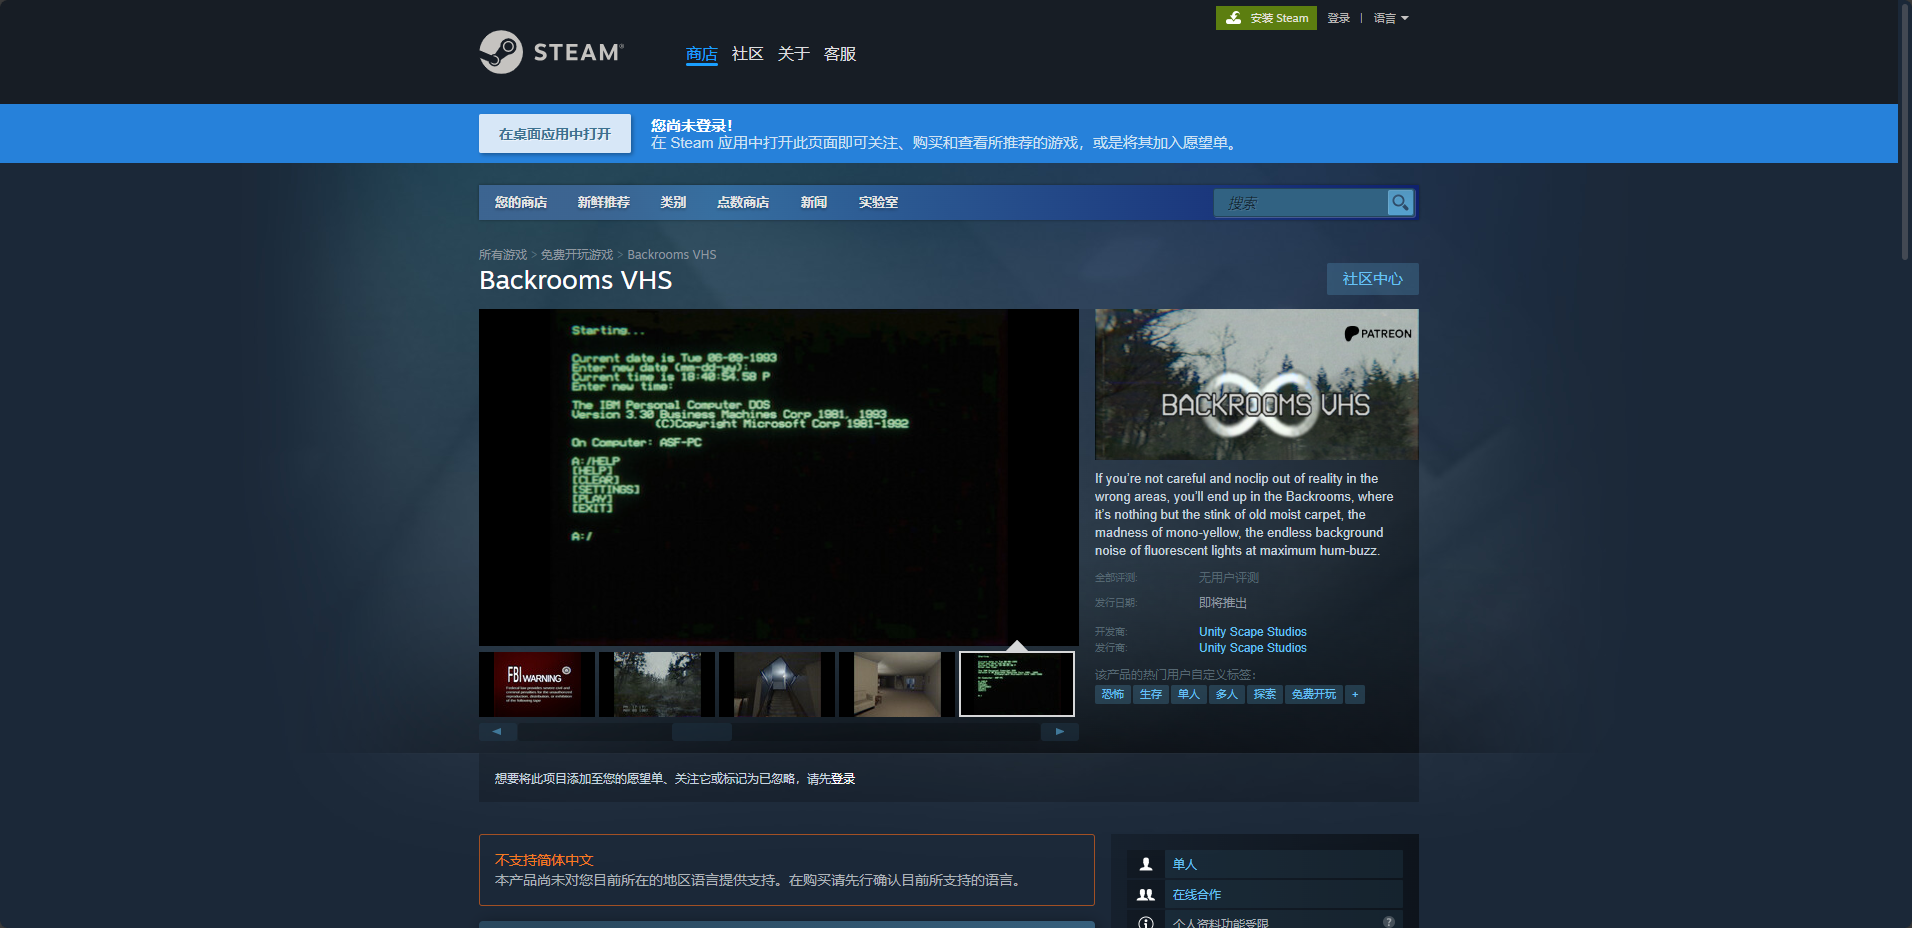Open the 关于 about menu
Viewport: 1912px width, 928px height.
(x=794, y=54)
